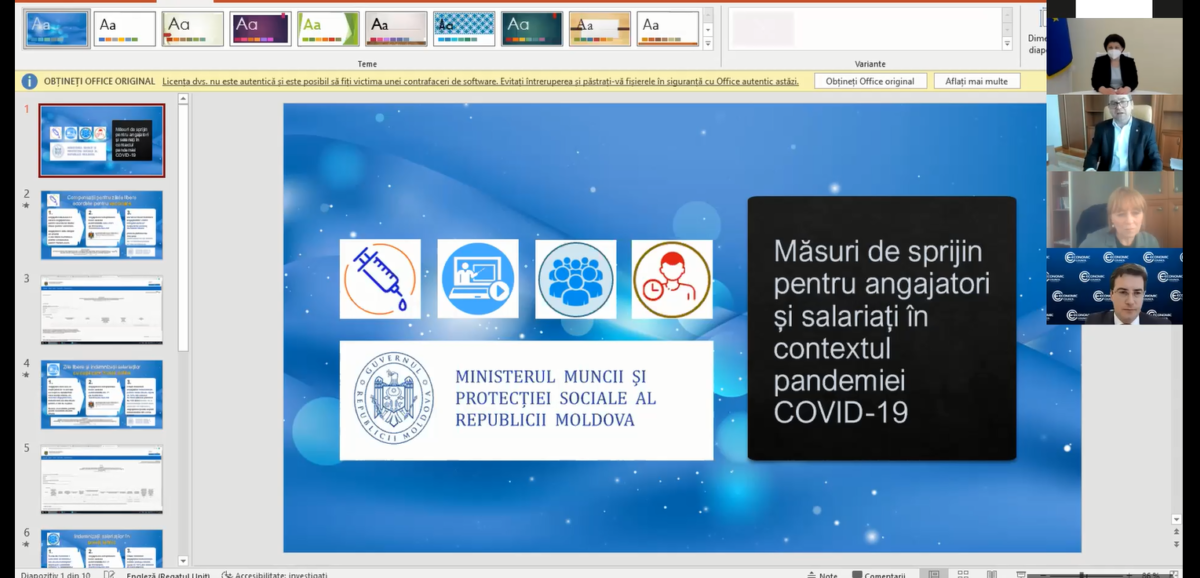Expand the Teme gallery with More arrow
The height and width of the screenshot is (578, 1200).
tap(708, 44)
